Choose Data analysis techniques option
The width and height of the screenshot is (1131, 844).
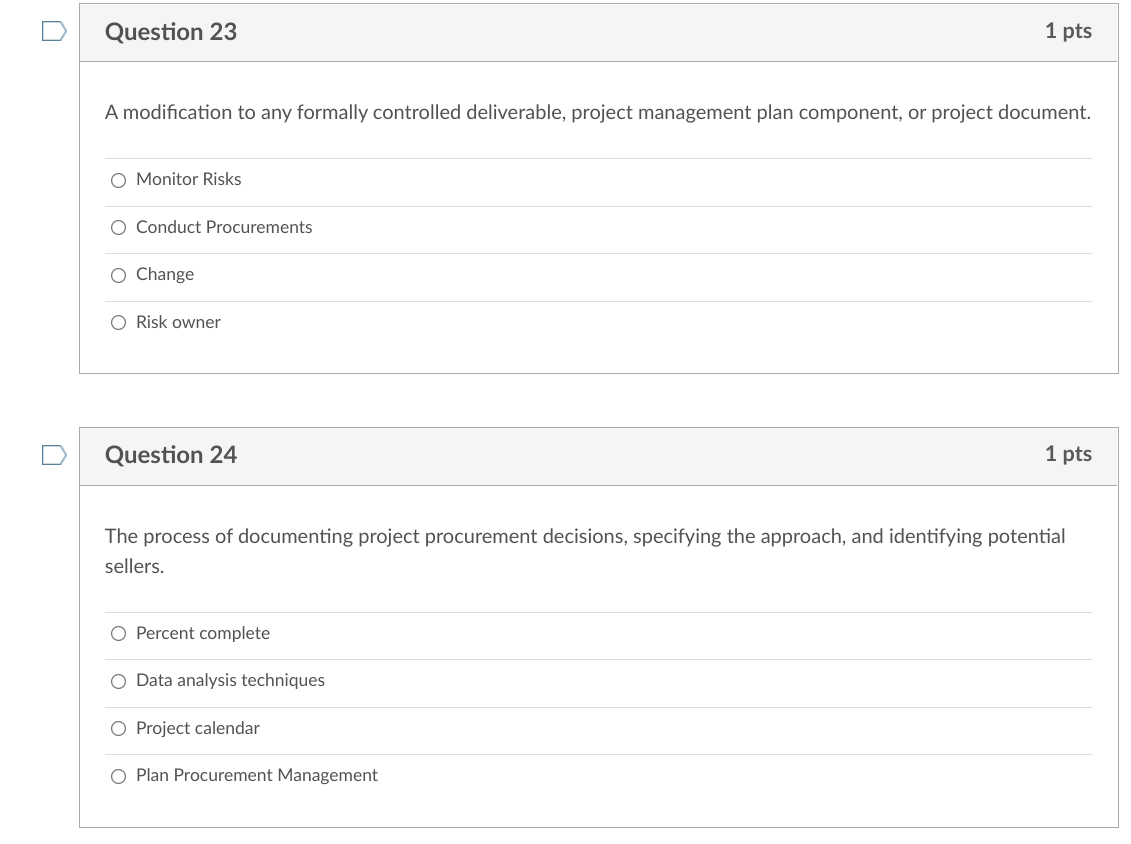click(x=118, y=681)
